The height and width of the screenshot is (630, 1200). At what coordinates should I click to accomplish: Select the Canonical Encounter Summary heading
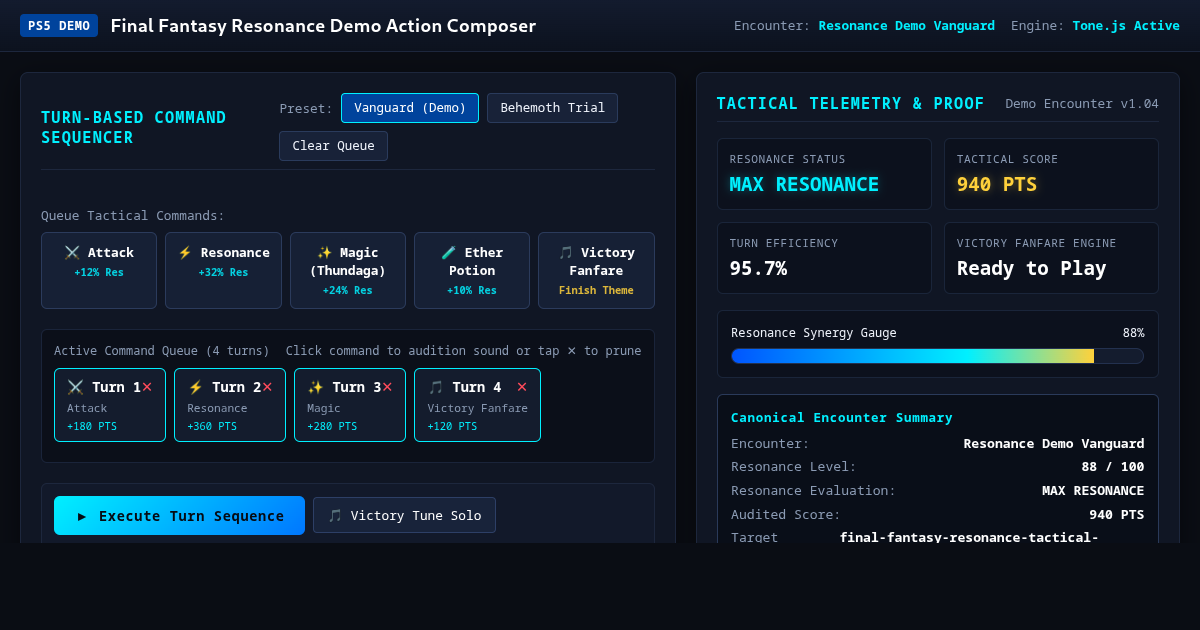click(x=842, y=418)
